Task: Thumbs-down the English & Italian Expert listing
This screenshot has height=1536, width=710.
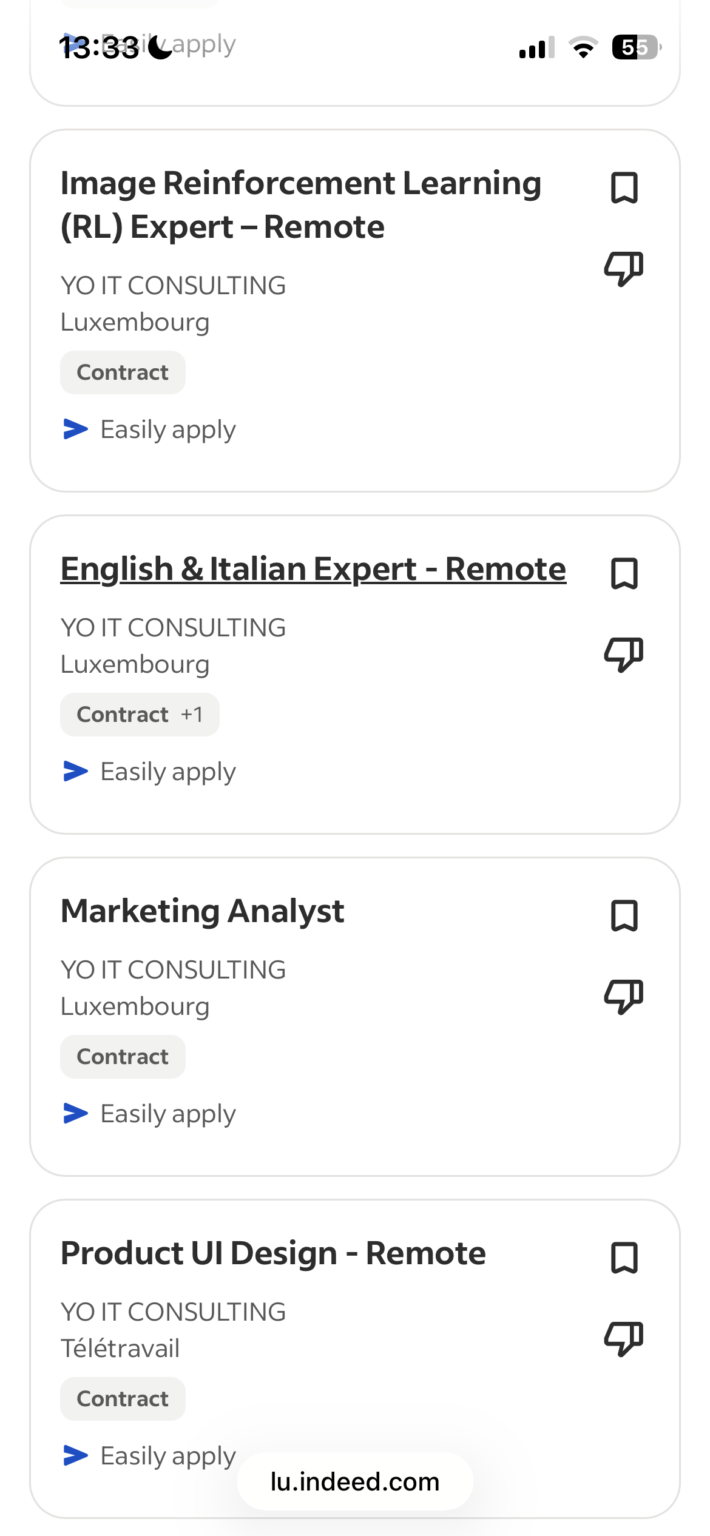Action: click(623, 654)
